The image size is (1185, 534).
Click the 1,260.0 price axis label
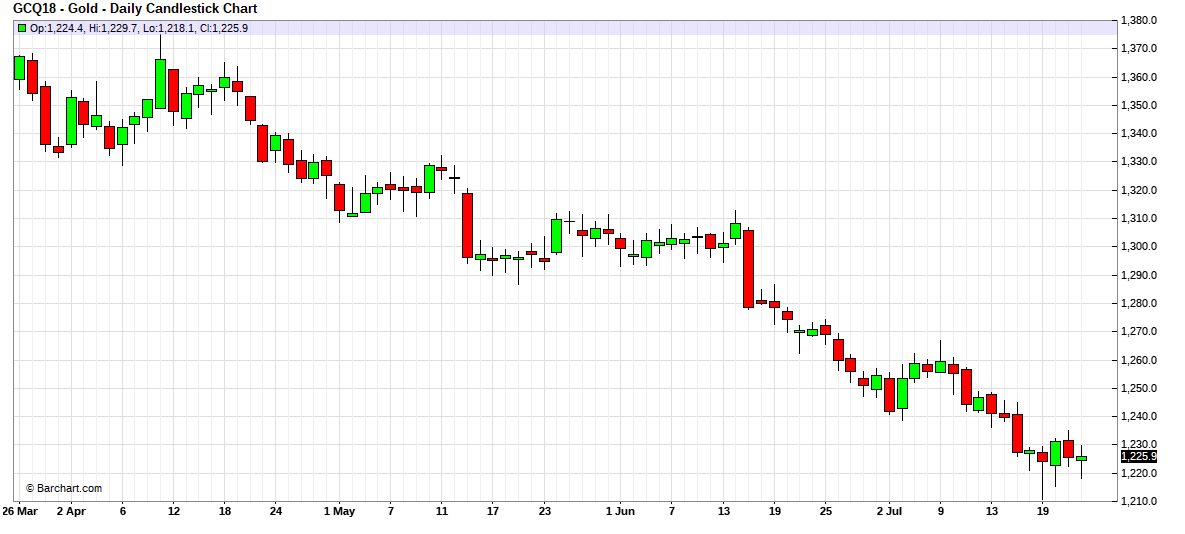[1140, 360]
